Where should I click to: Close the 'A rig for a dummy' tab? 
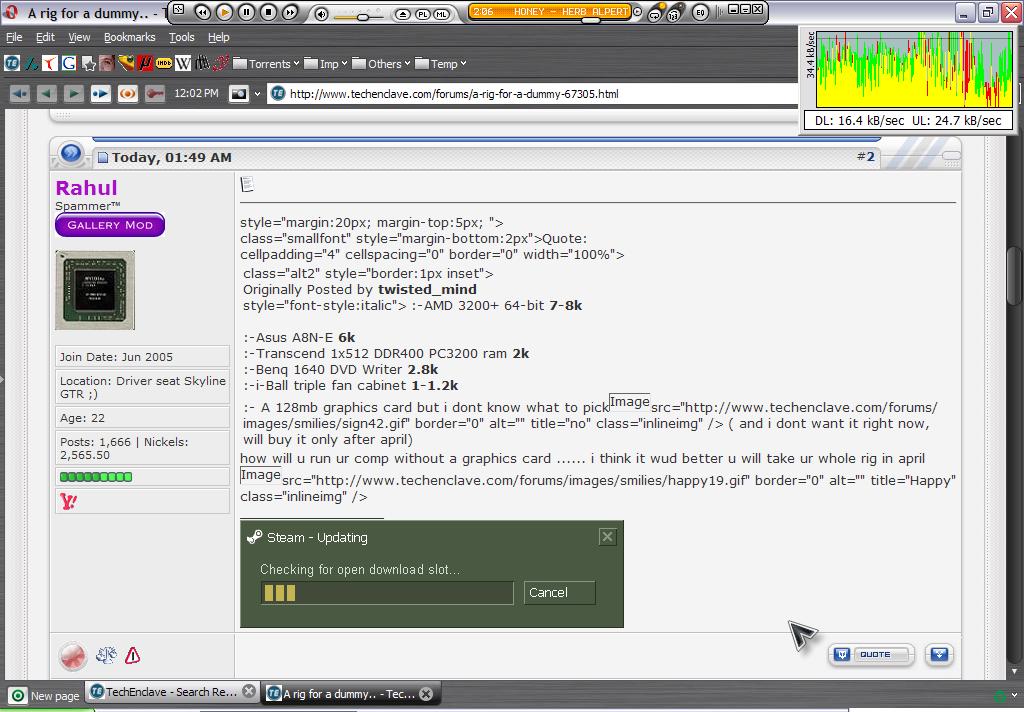(x=426, y=694)
